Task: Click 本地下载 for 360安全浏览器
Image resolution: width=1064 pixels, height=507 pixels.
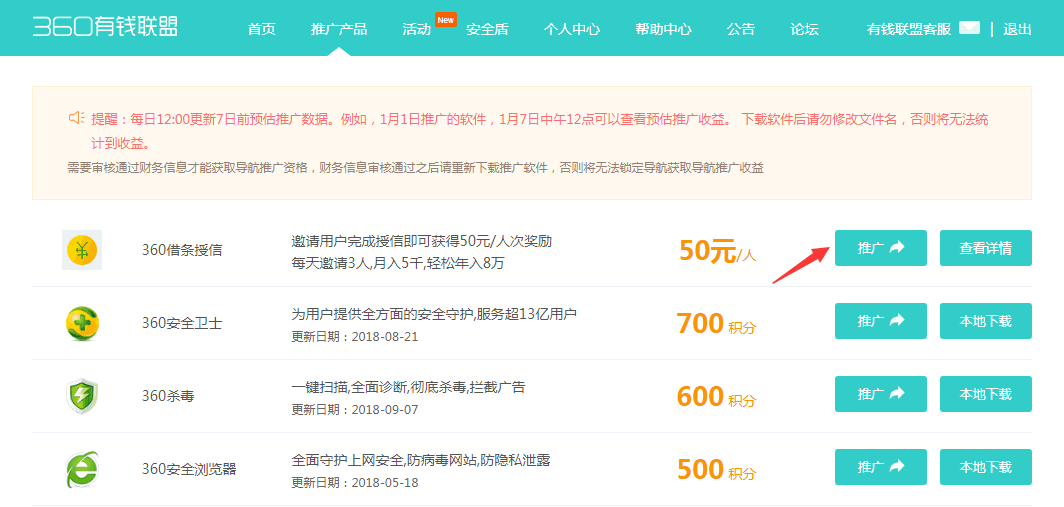Action: 985,467
